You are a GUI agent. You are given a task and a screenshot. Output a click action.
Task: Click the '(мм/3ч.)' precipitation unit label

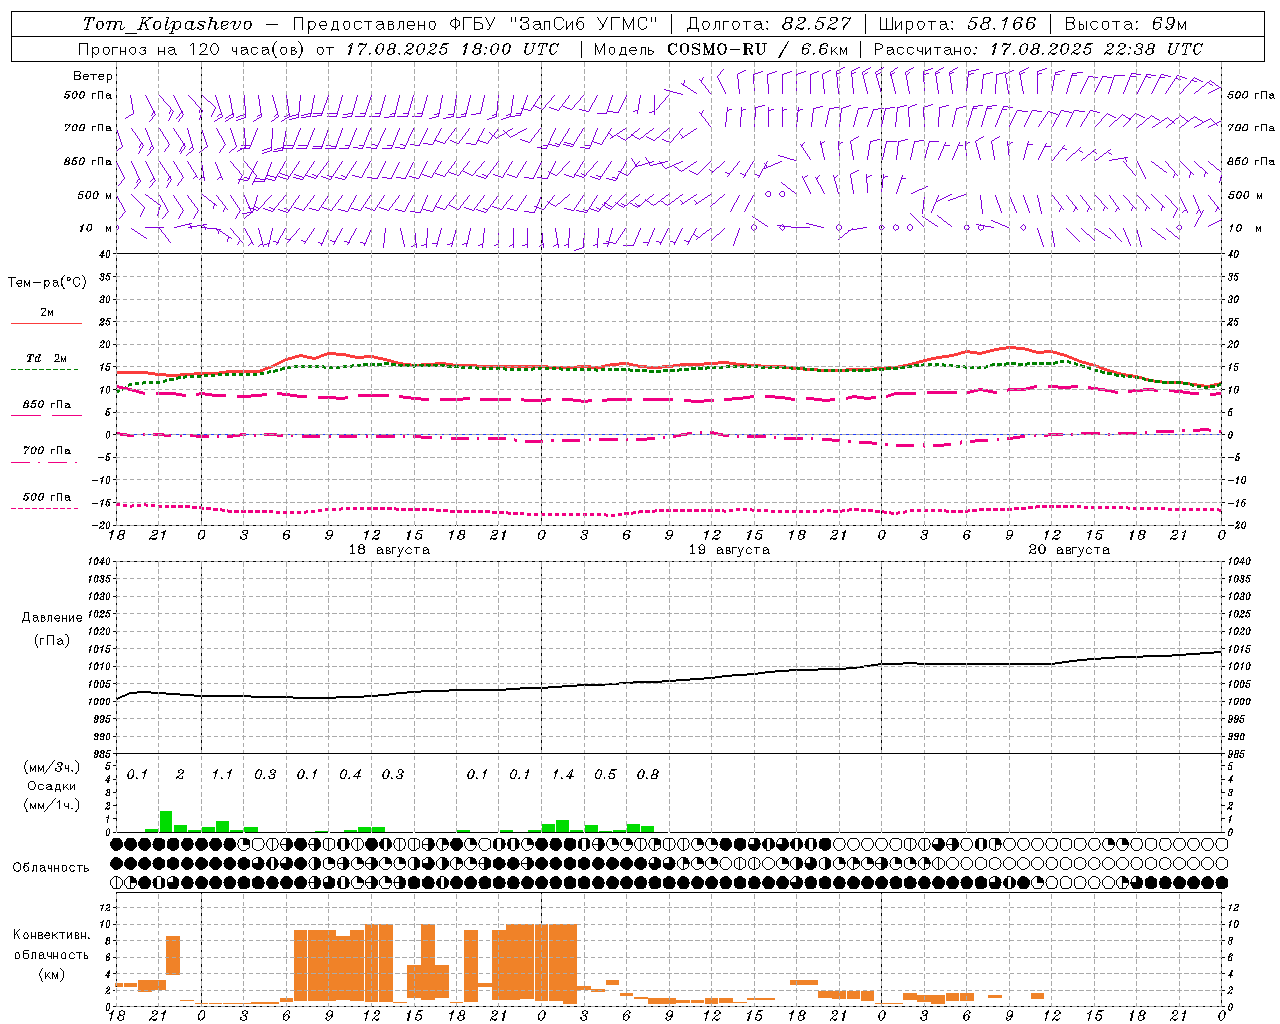pos(52,768)
